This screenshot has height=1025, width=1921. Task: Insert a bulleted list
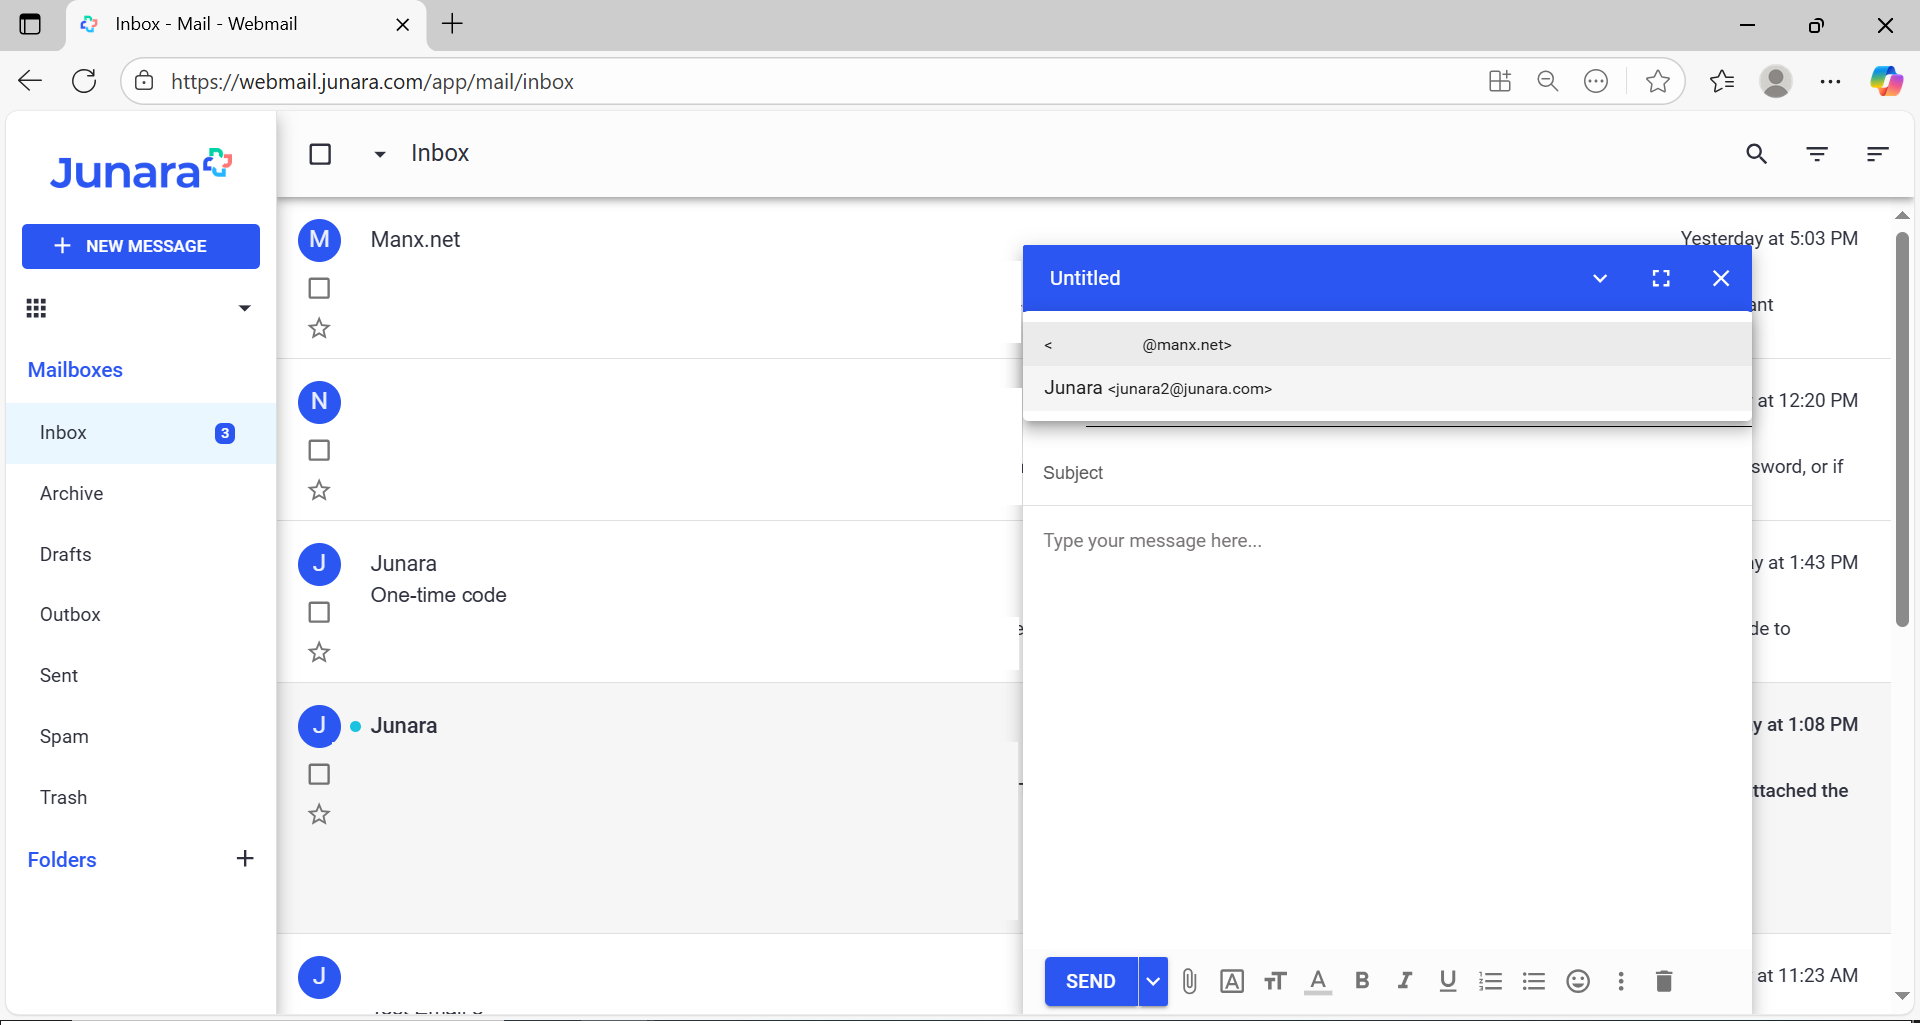[1534, 982]
